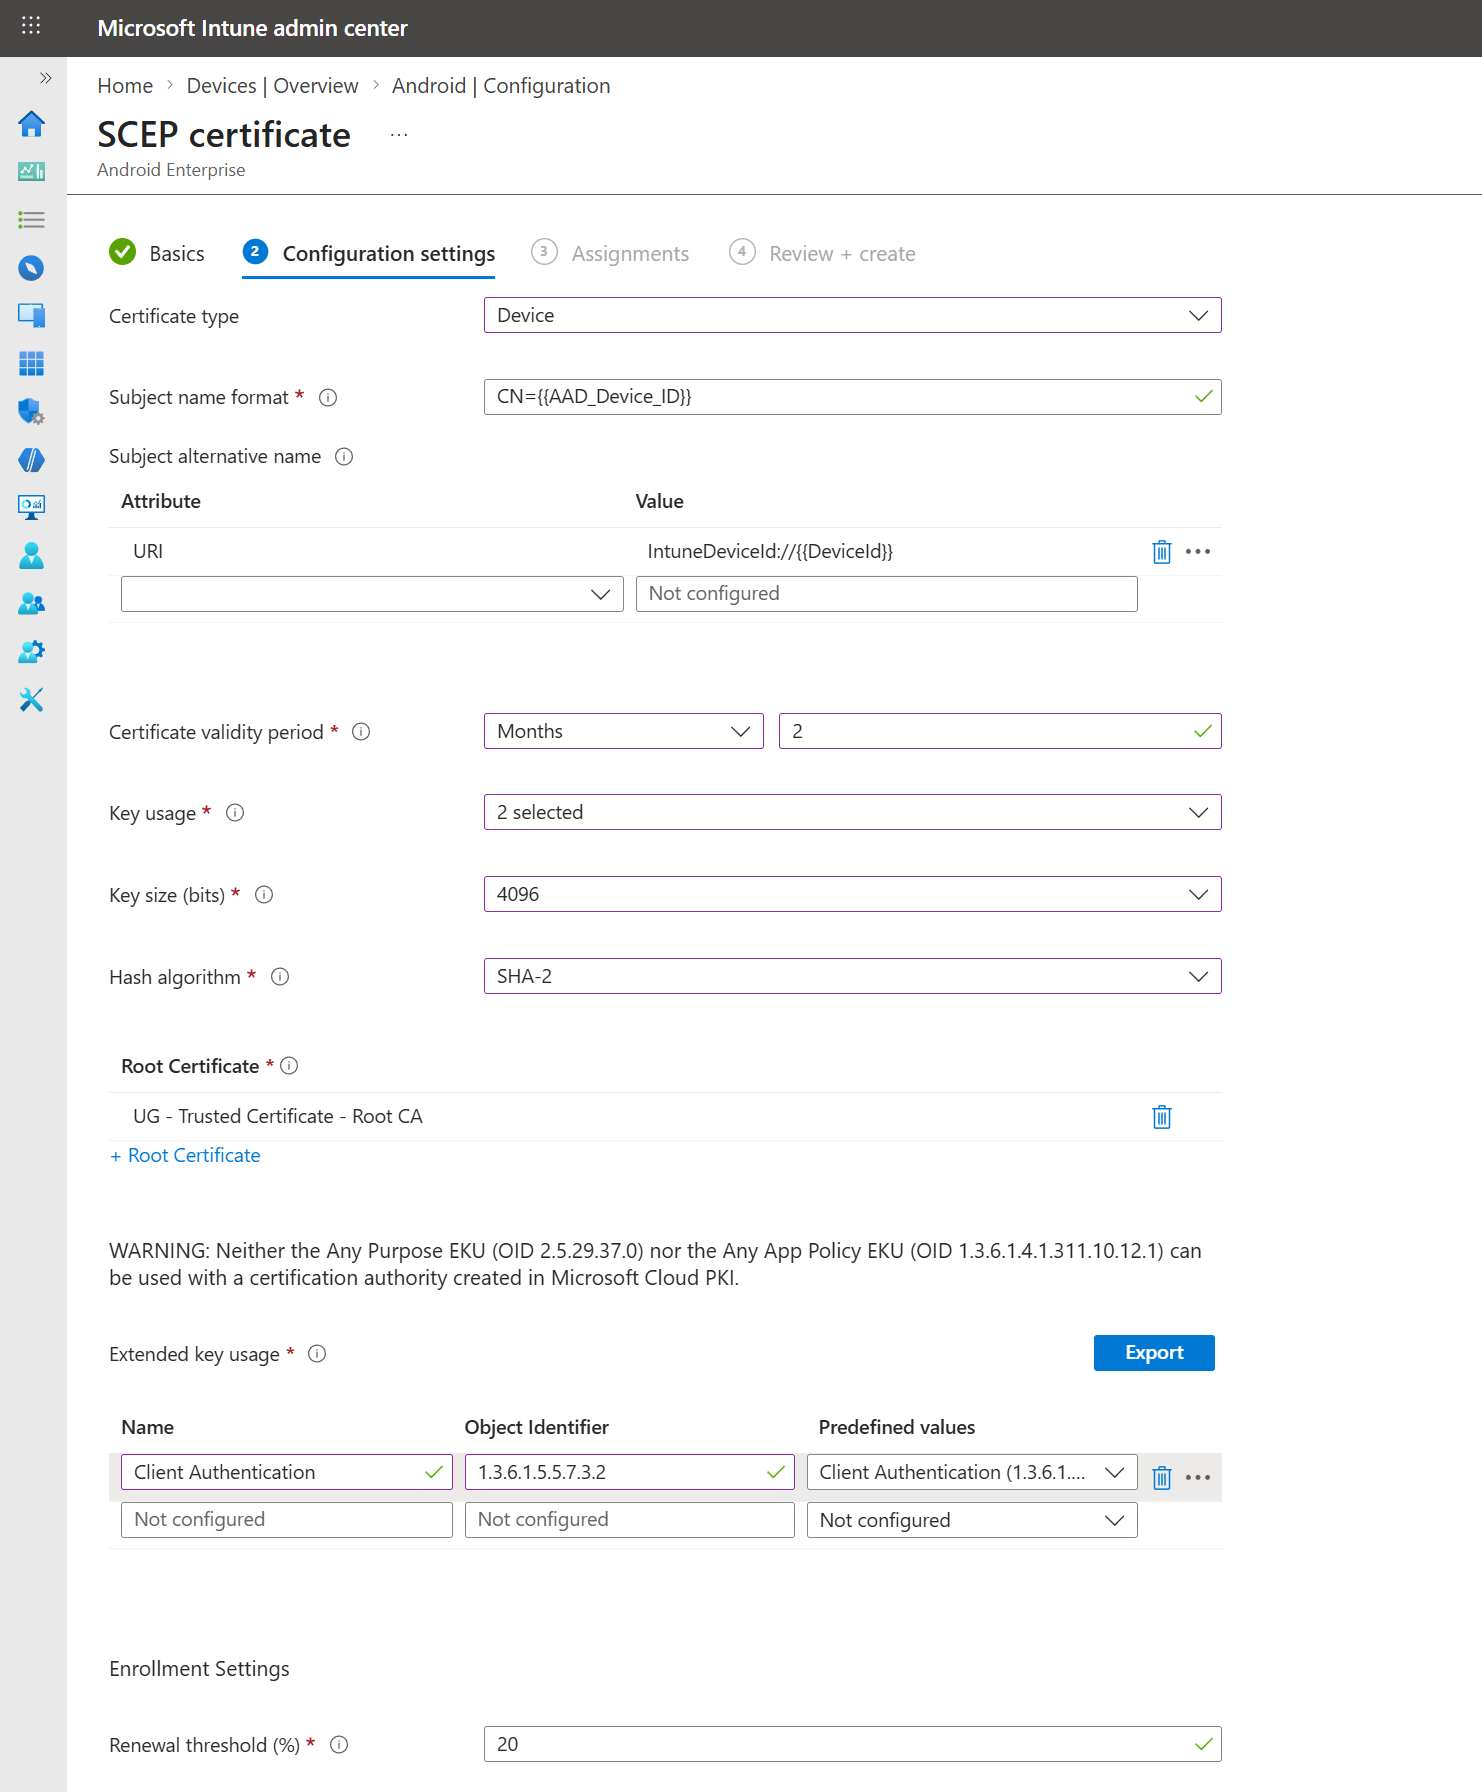Open the Explorer compass icon in sidebar
This screenshot has height=1792, width=1482.
pos(32,268)
